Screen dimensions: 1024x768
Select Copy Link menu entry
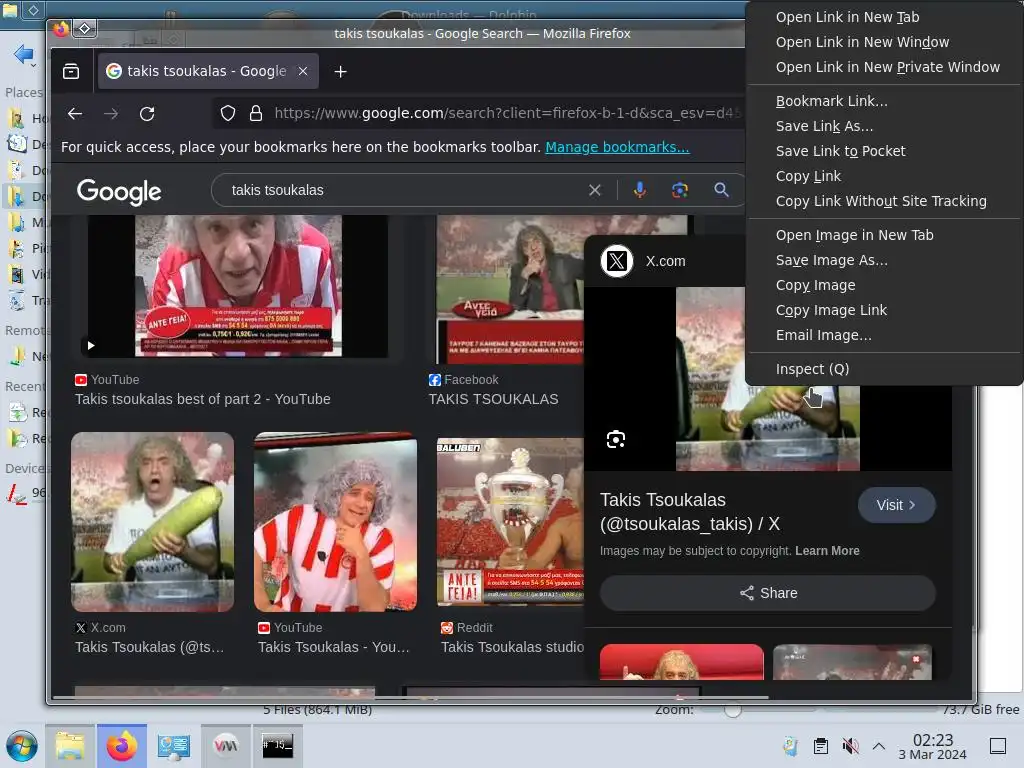(884, 176)
